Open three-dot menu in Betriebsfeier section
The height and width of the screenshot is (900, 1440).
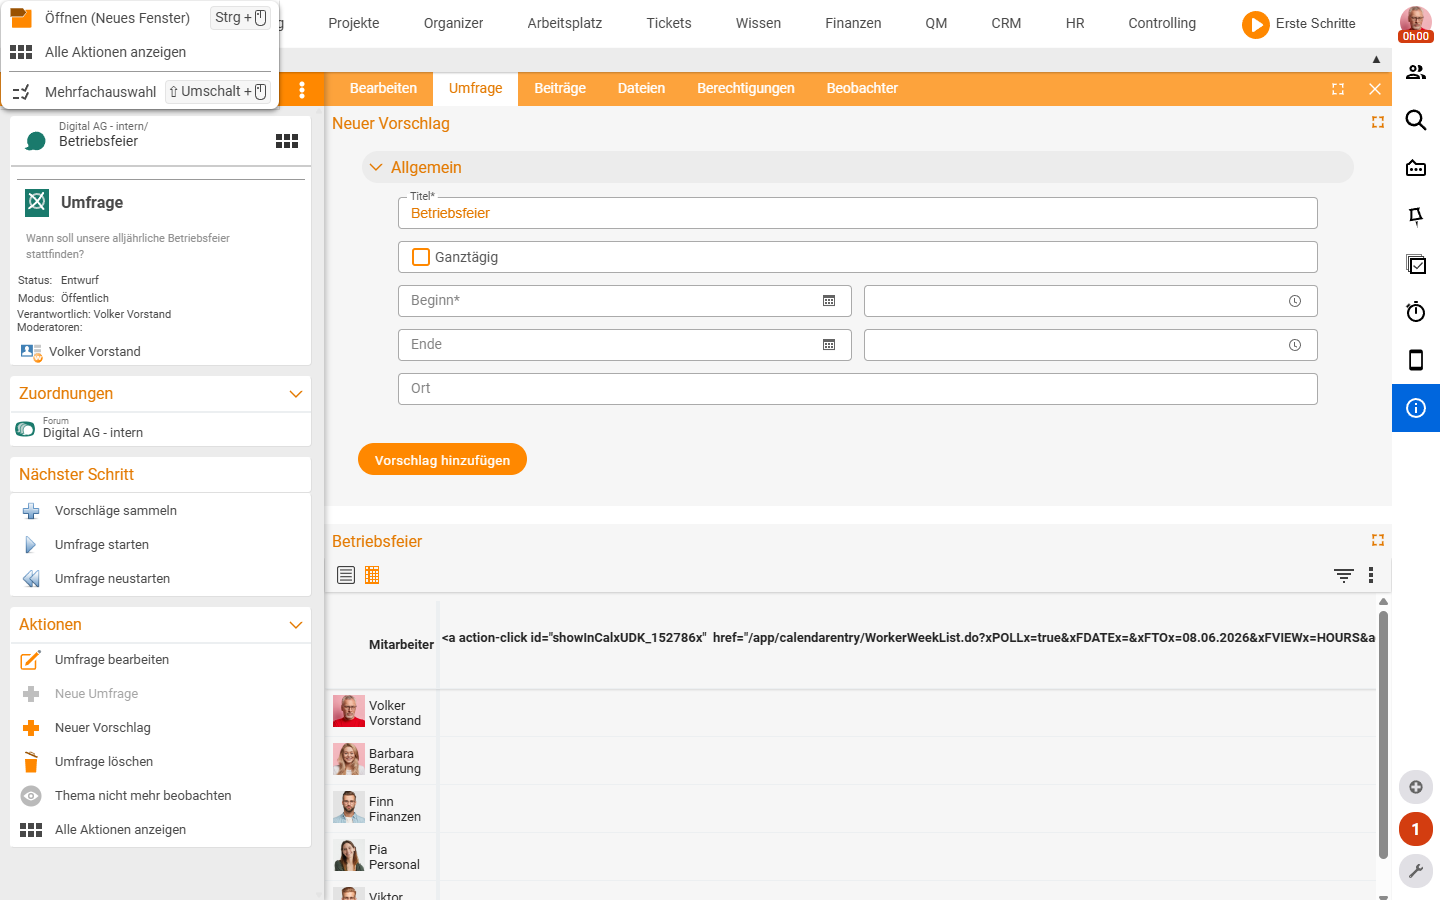(x=1371, y=575)
